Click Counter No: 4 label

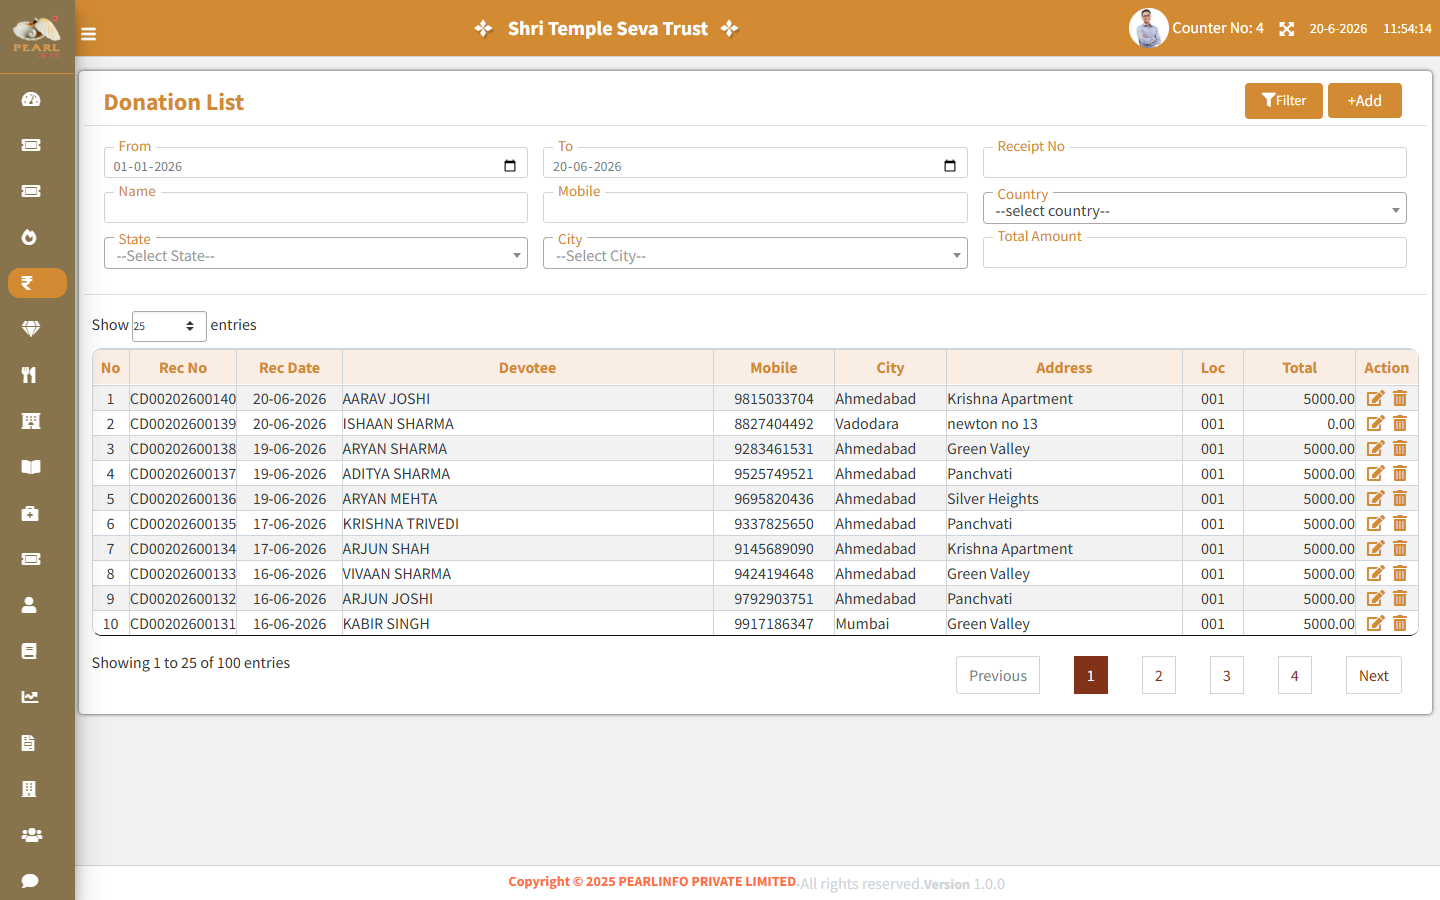click(x=1218, y=28)
